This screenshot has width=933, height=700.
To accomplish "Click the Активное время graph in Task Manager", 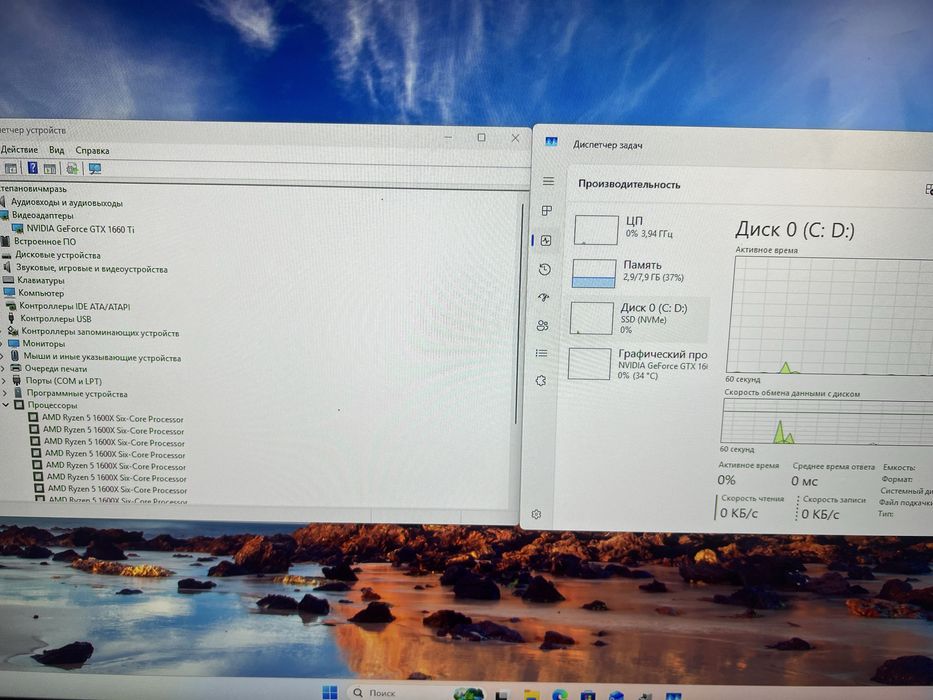I will [x=830, y=315].
